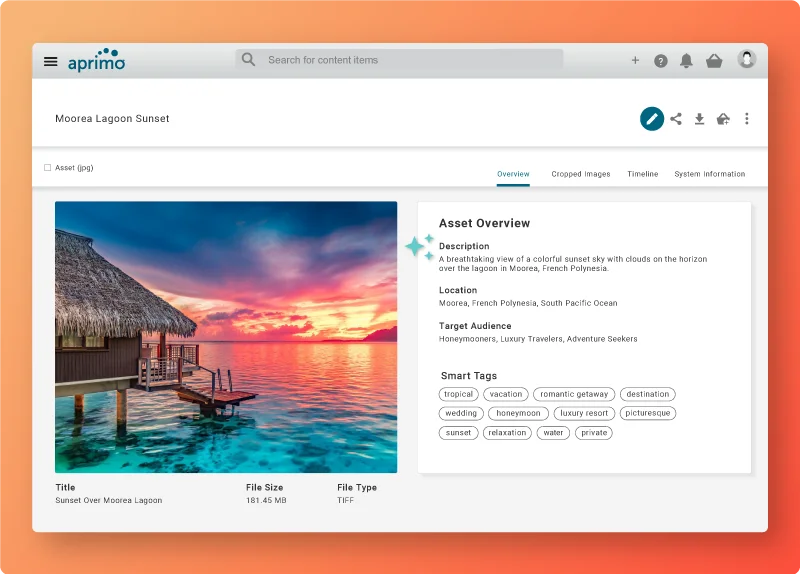Select the destination smart tag

tap(647, 394)
